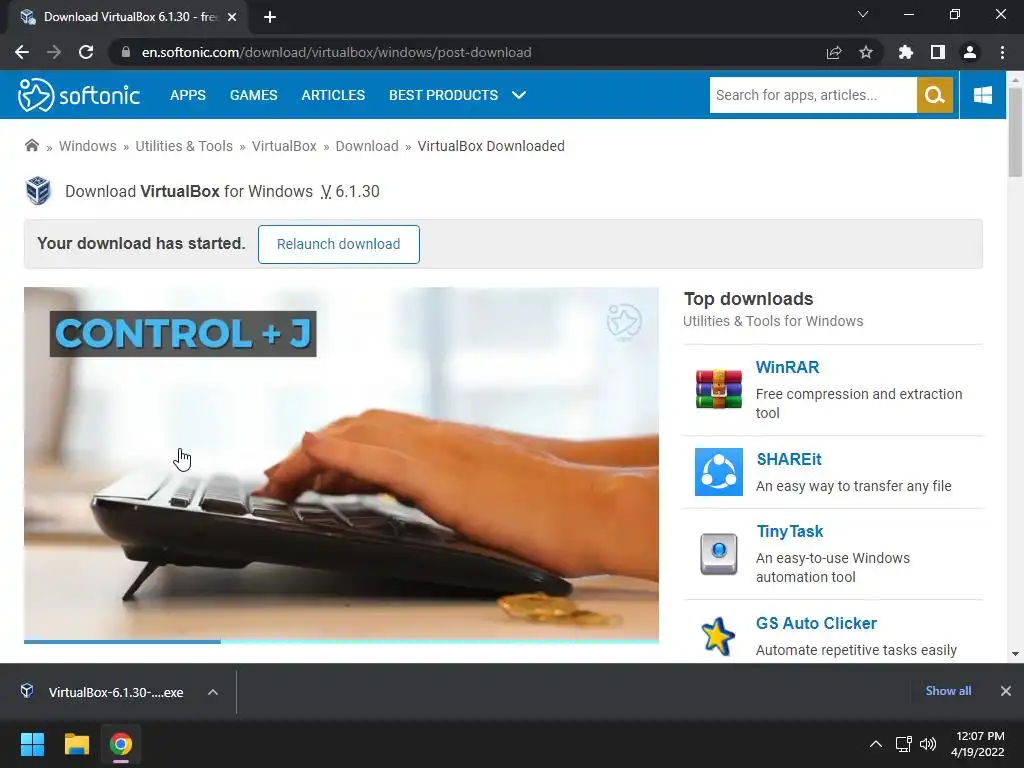The width and height of the screenshot is (1024, 768).
Task: Open Chrome extensions puzzle icon
Action: [906, 52]
